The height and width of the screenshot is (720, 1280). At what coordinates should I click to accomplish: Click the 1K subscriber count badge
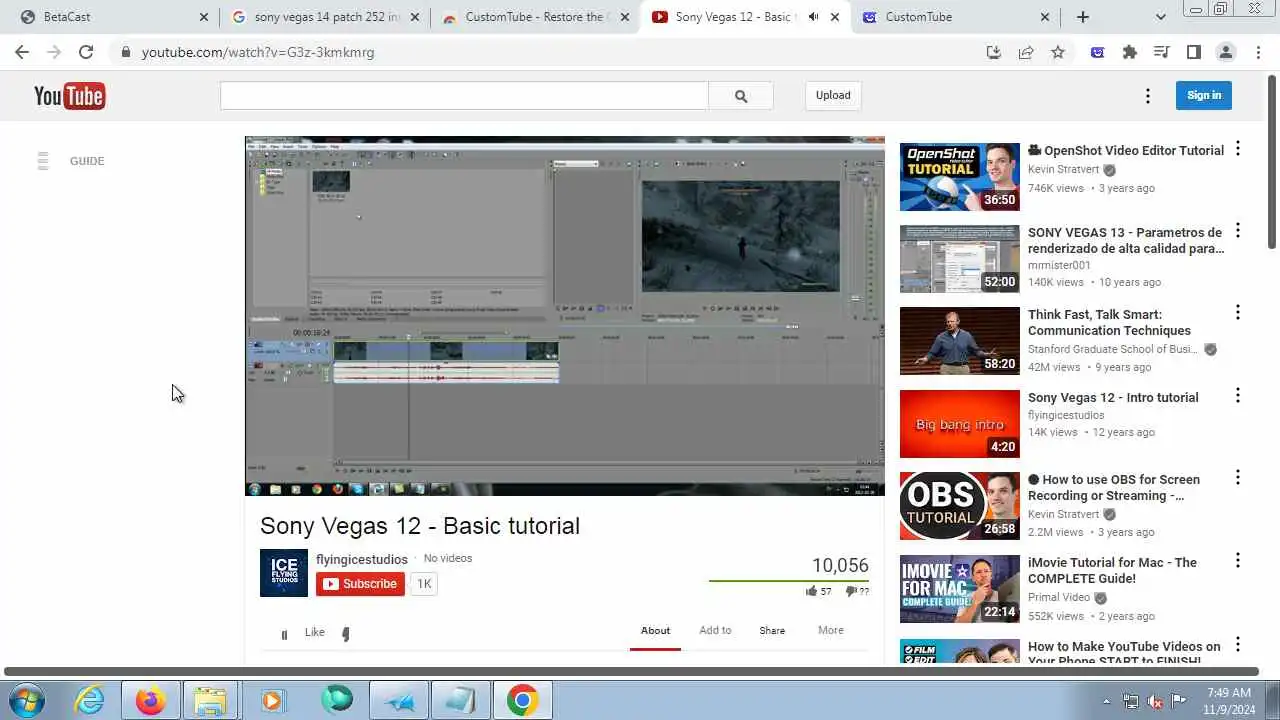[x=424, y=584]
